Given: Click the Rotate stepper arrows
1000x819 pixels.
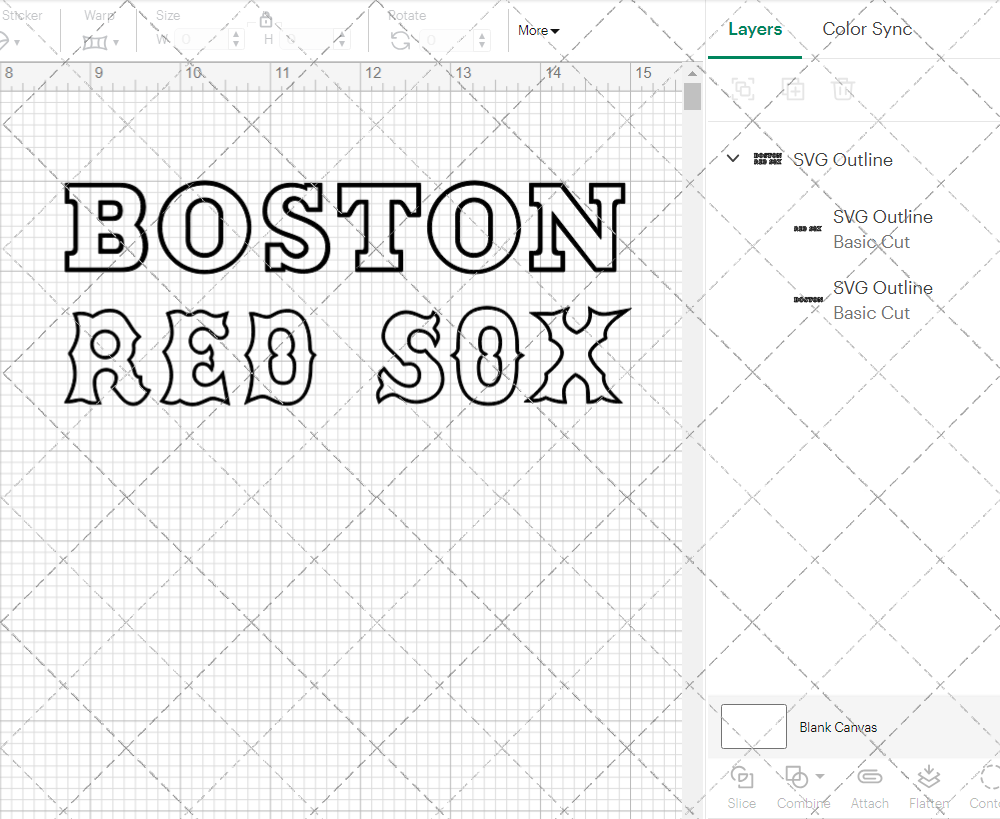Looking at the screenshot, I should (x=482, y=40).
